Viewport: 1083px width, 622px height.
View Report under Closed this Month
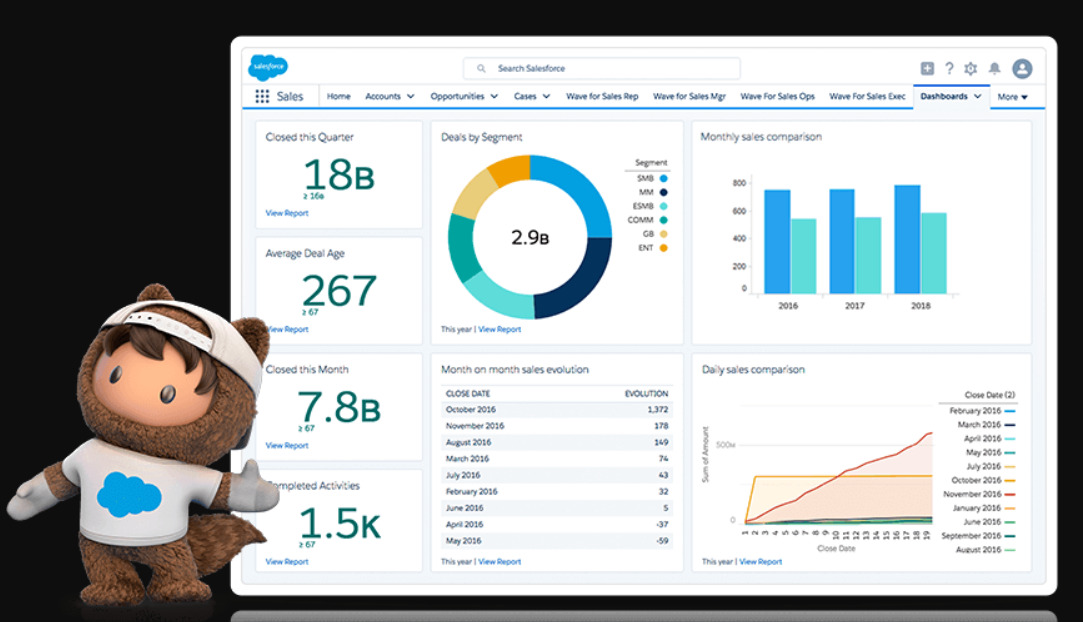pyautogui.click(x=287, y=445)
